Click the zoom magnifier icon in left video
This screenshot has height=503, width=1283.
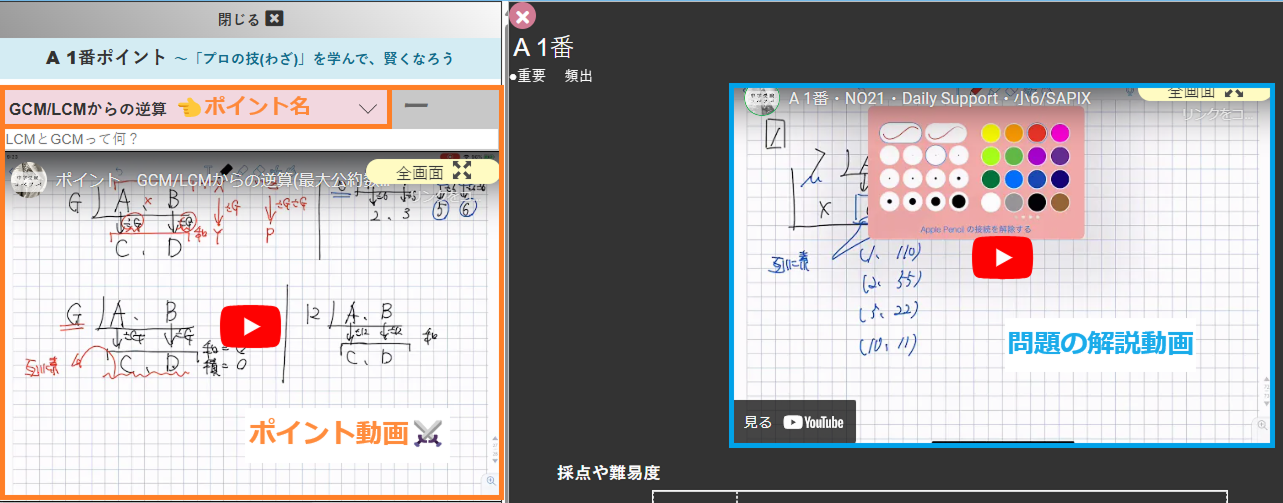point(491,481)
